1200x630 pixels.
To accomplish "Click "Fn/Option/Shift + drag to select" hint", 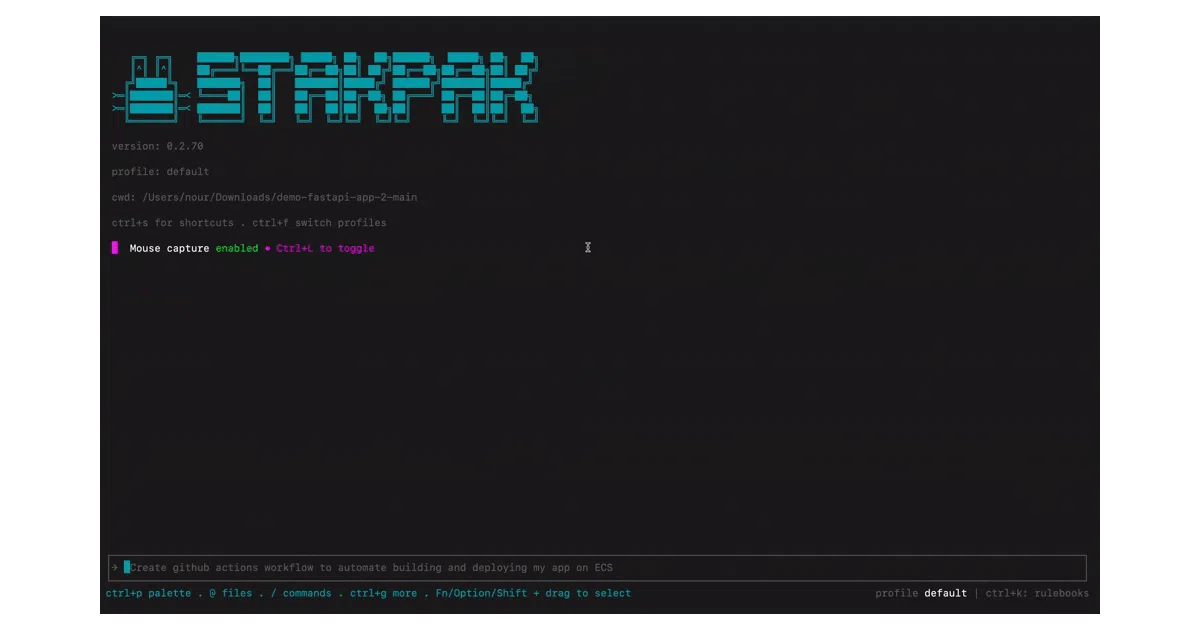I will 533,593.
